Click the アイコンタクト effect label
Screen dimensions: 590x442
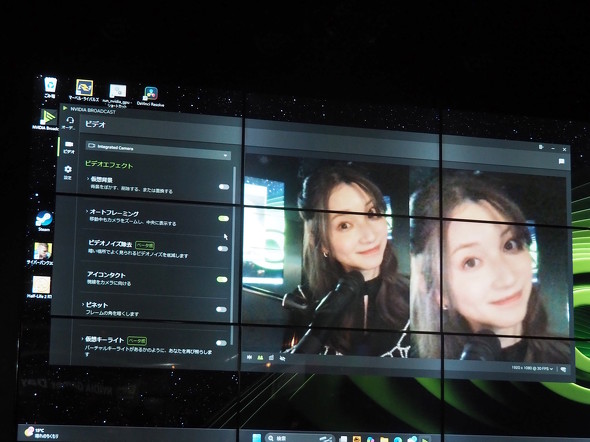pos(106,275)
